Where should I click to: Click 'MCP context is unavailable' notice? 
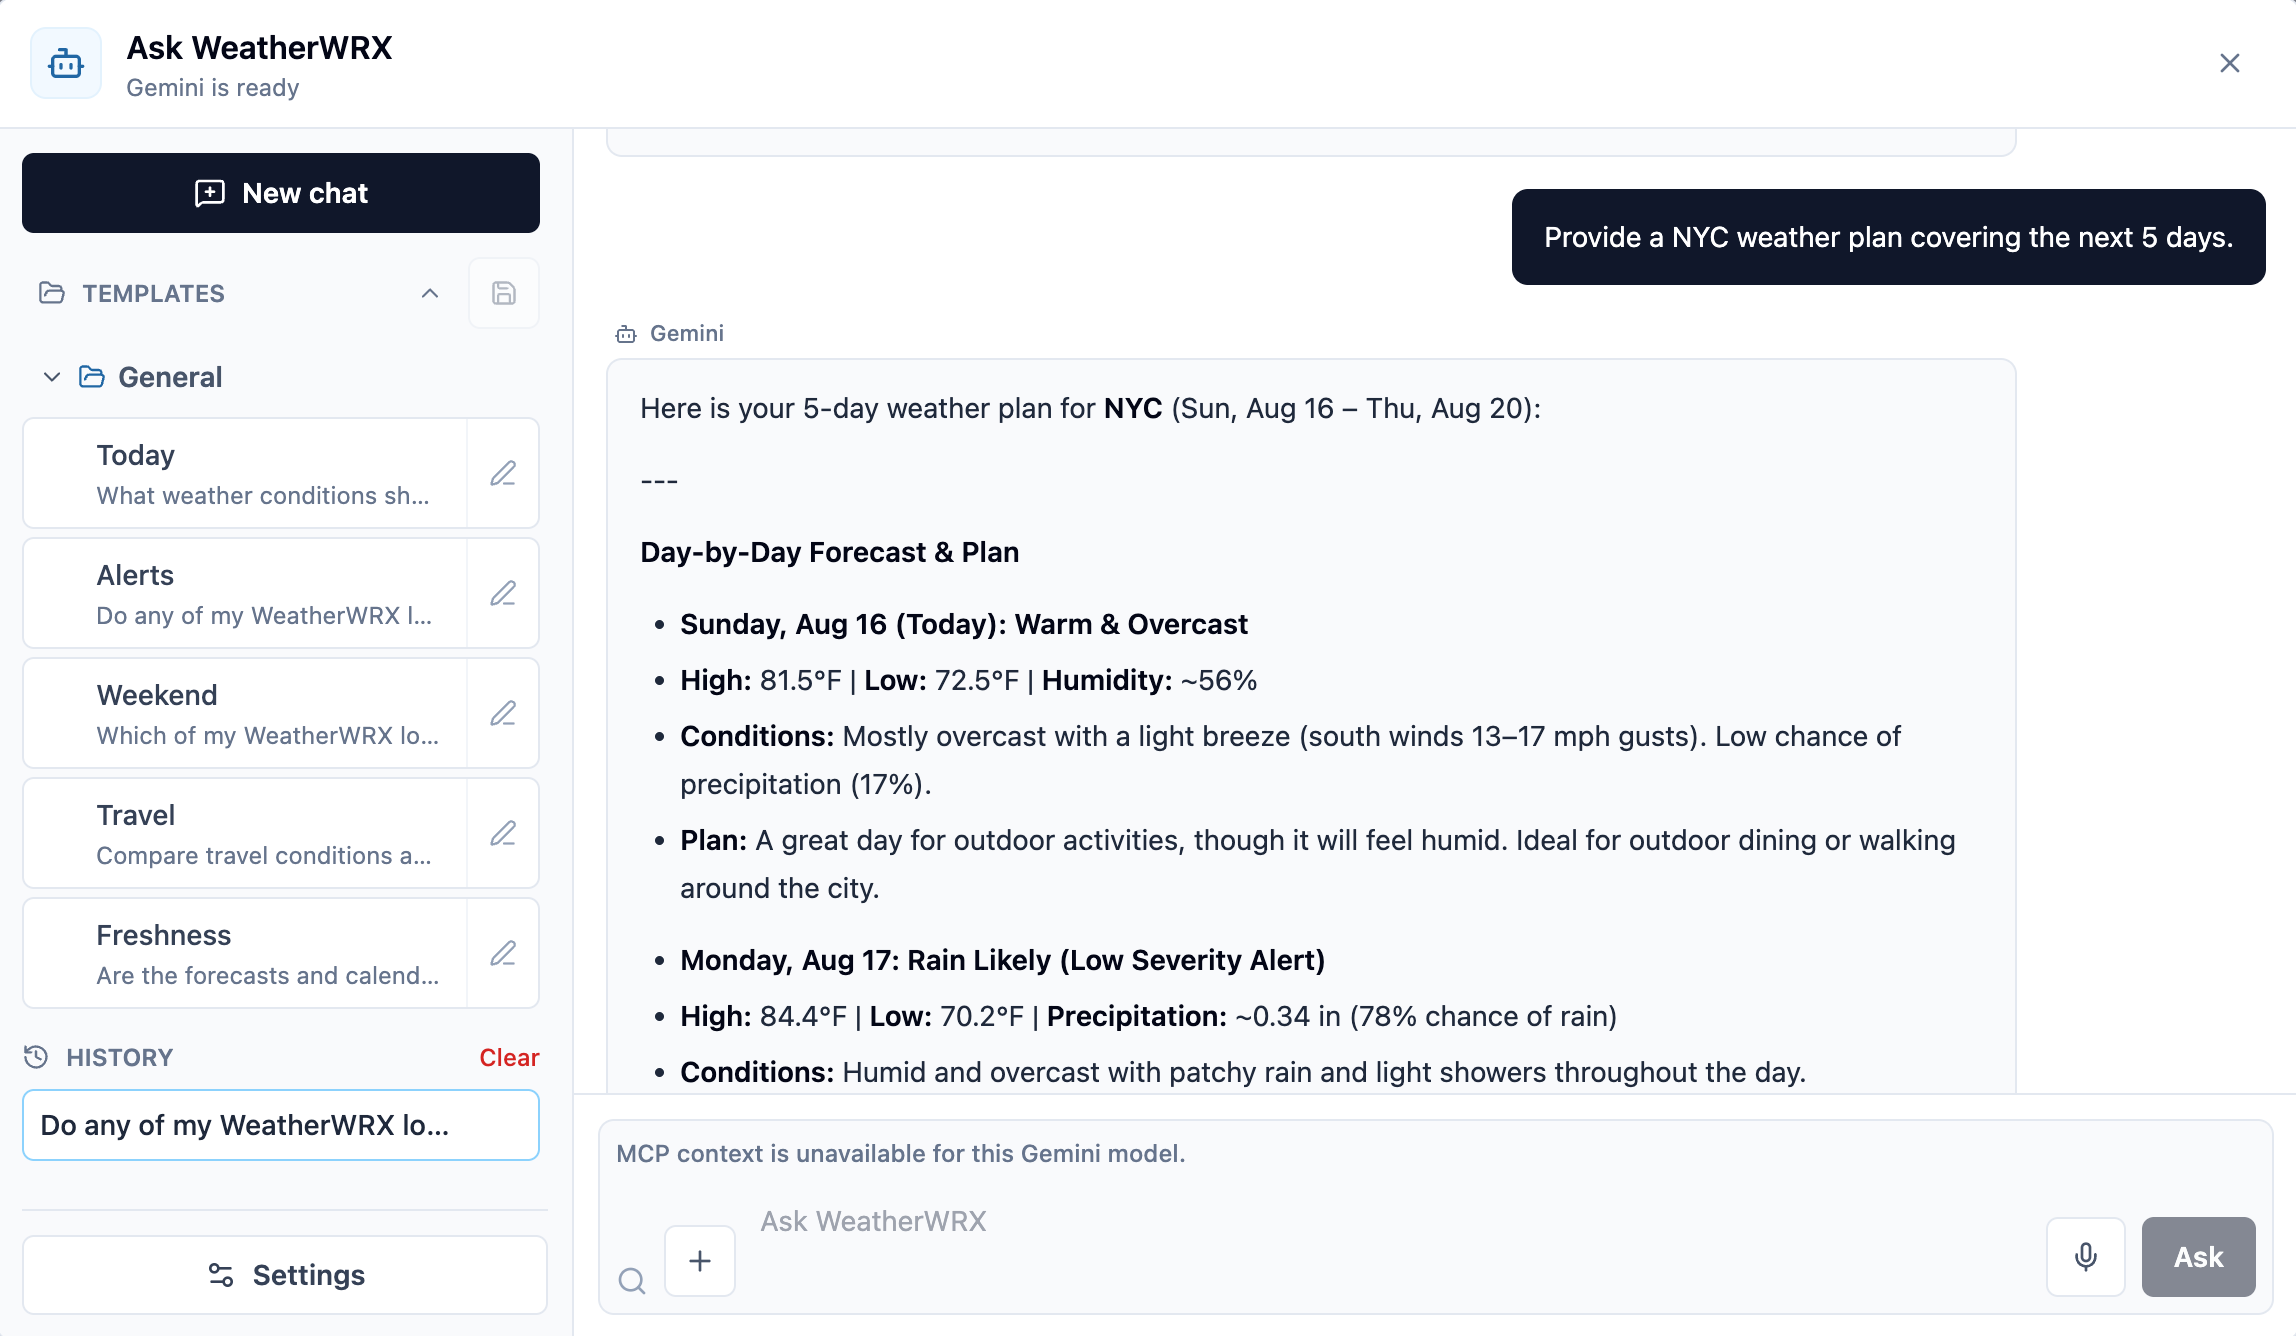(901, 1153)
